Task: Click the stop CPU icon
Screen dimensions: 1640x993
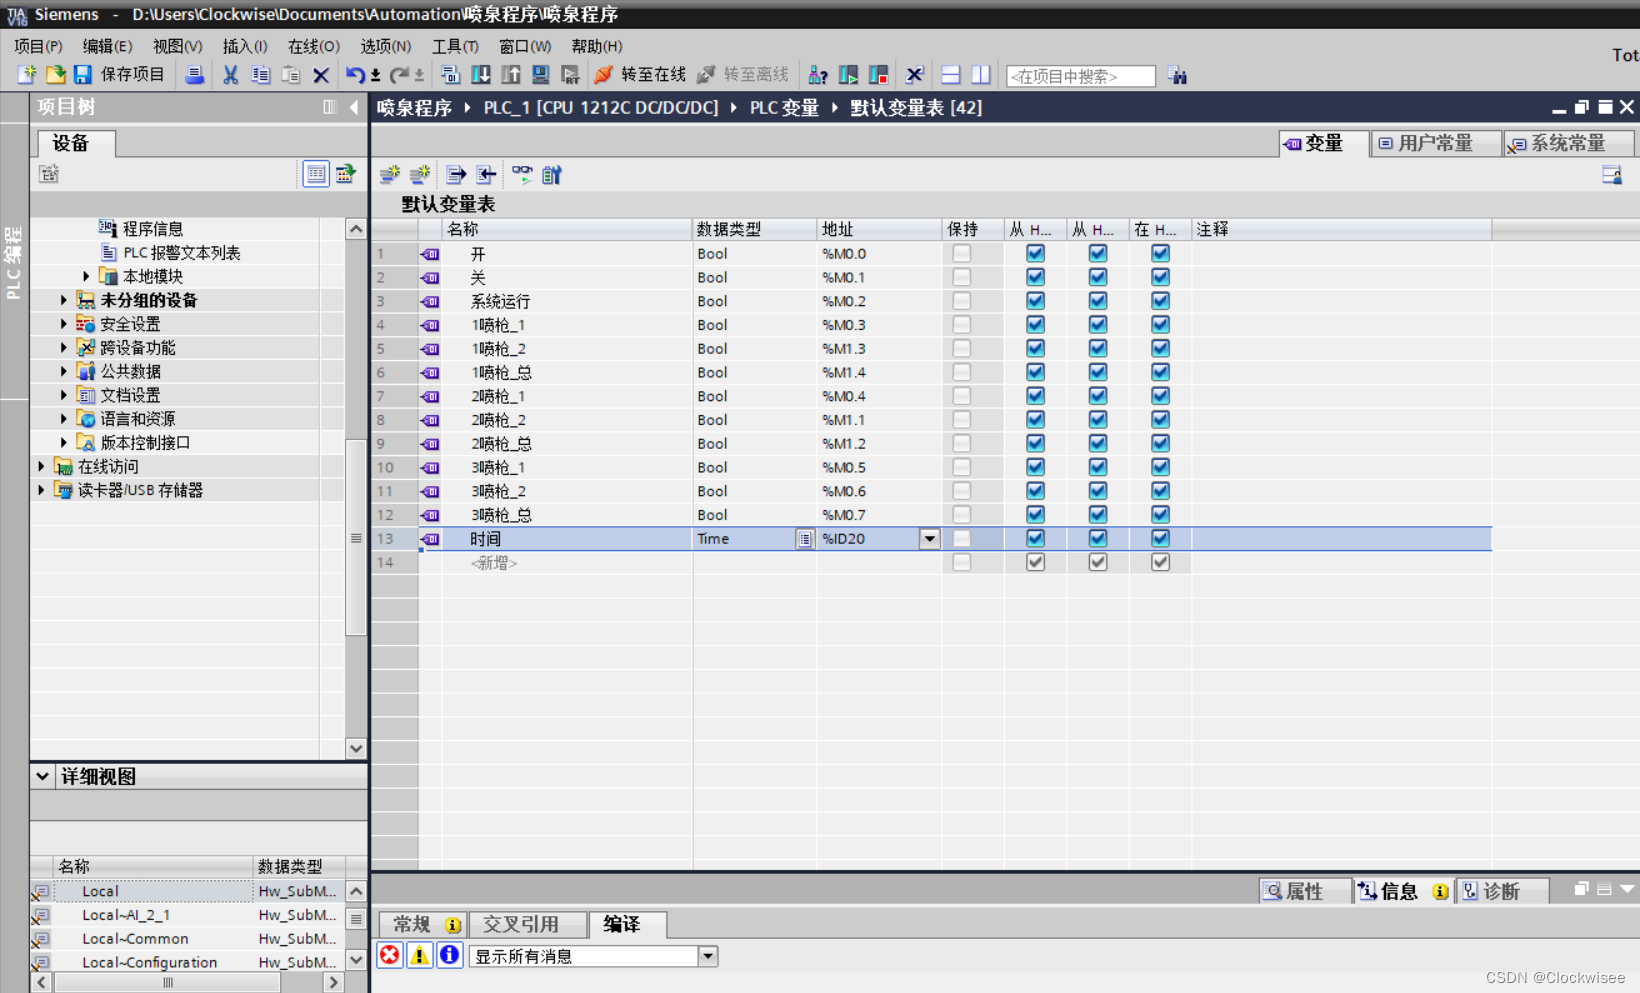Action: tap(879, 75)
